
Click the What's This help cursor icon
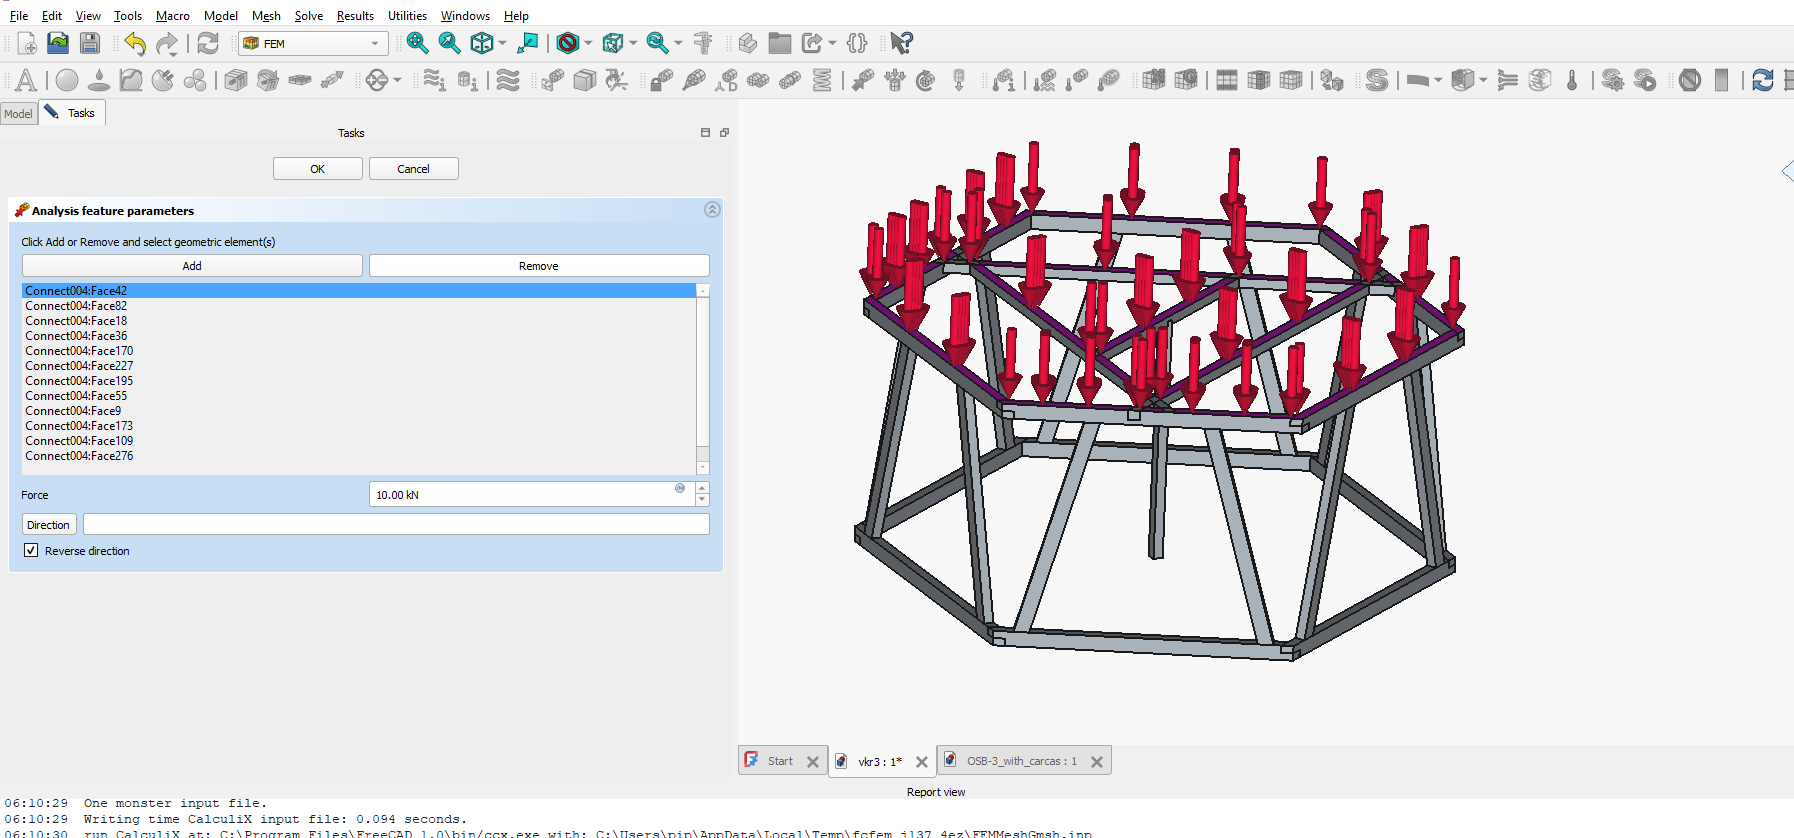point(901,43)
